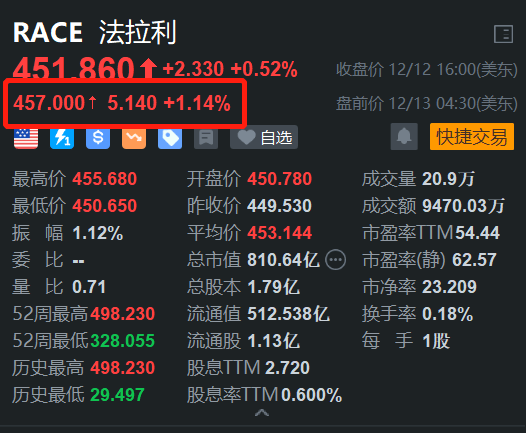
Task: Click the 最高价 value 455.680
Action: (x=105, y=179)
